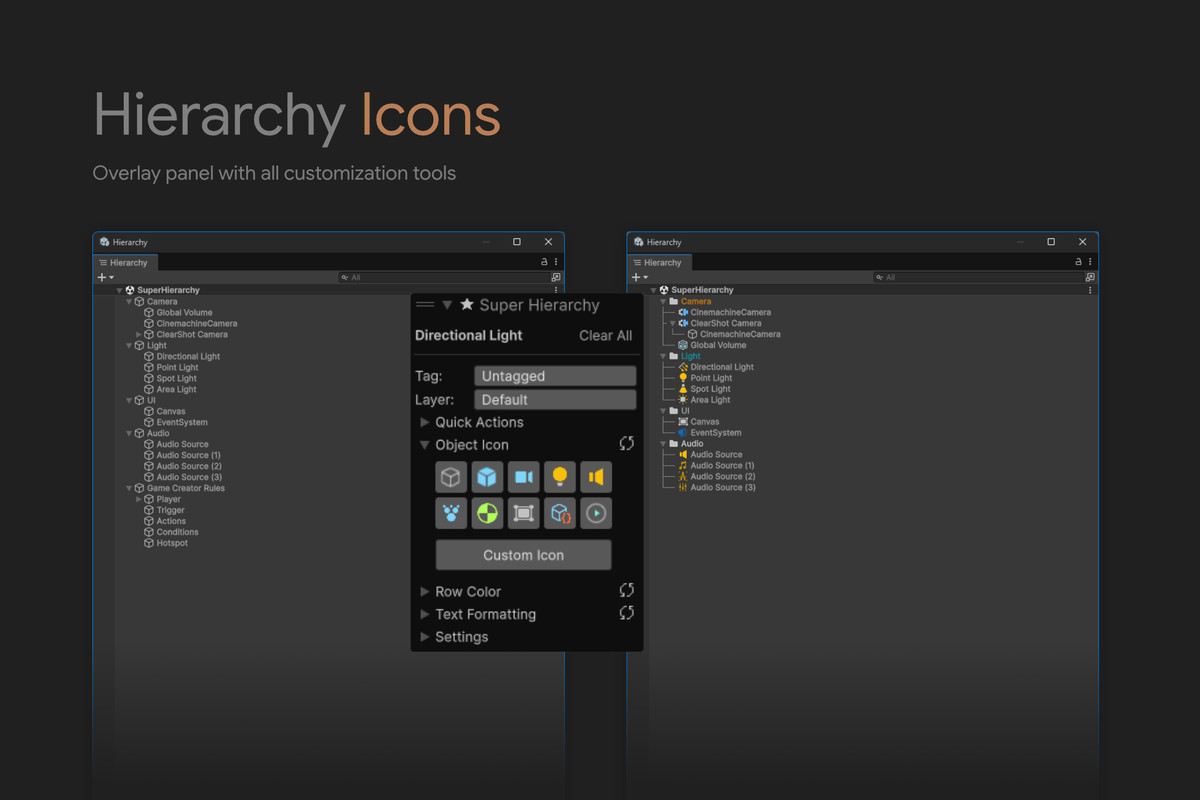Pick the yellow speaker audio object icon

595,477
